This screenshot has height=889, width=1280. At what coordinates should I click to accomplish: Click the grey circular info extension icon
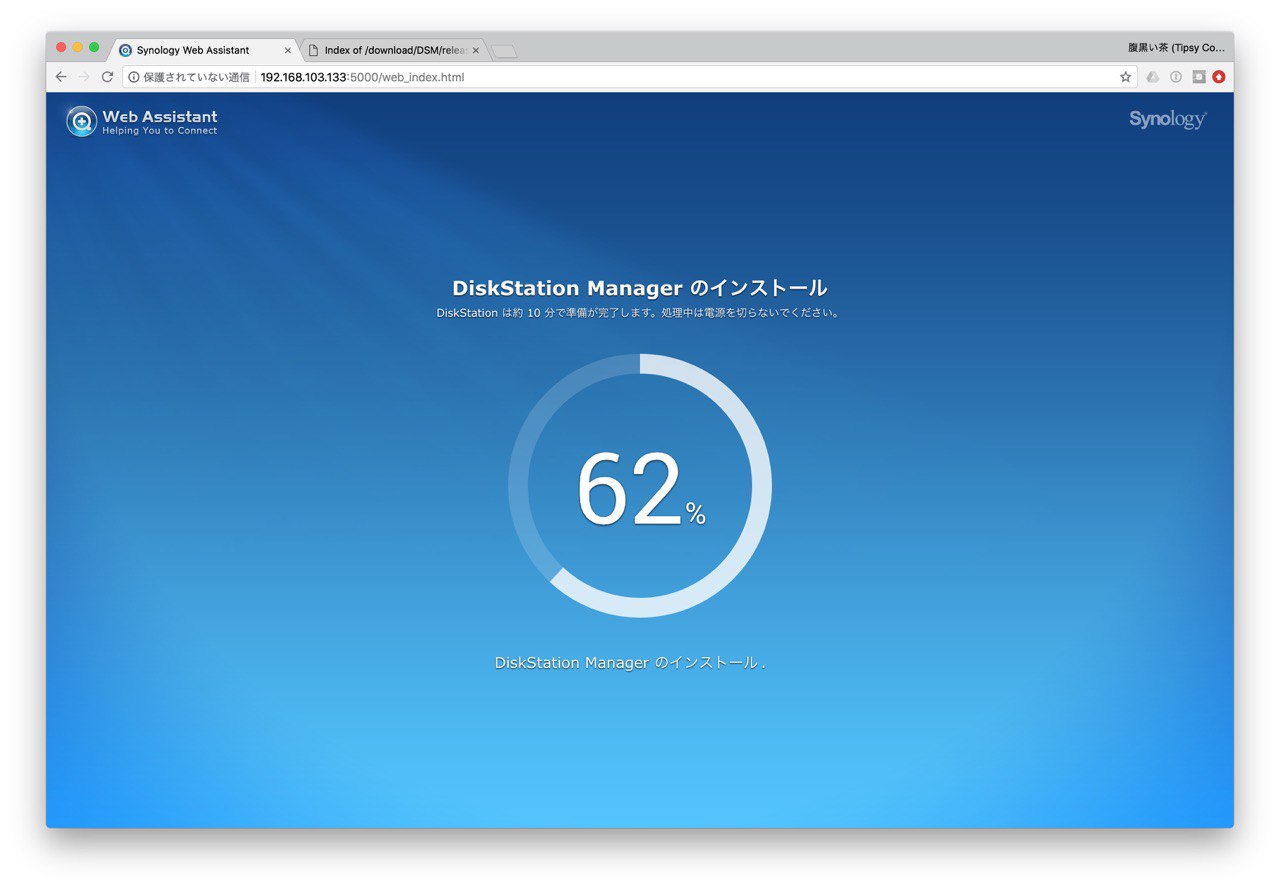point(1176,77)
